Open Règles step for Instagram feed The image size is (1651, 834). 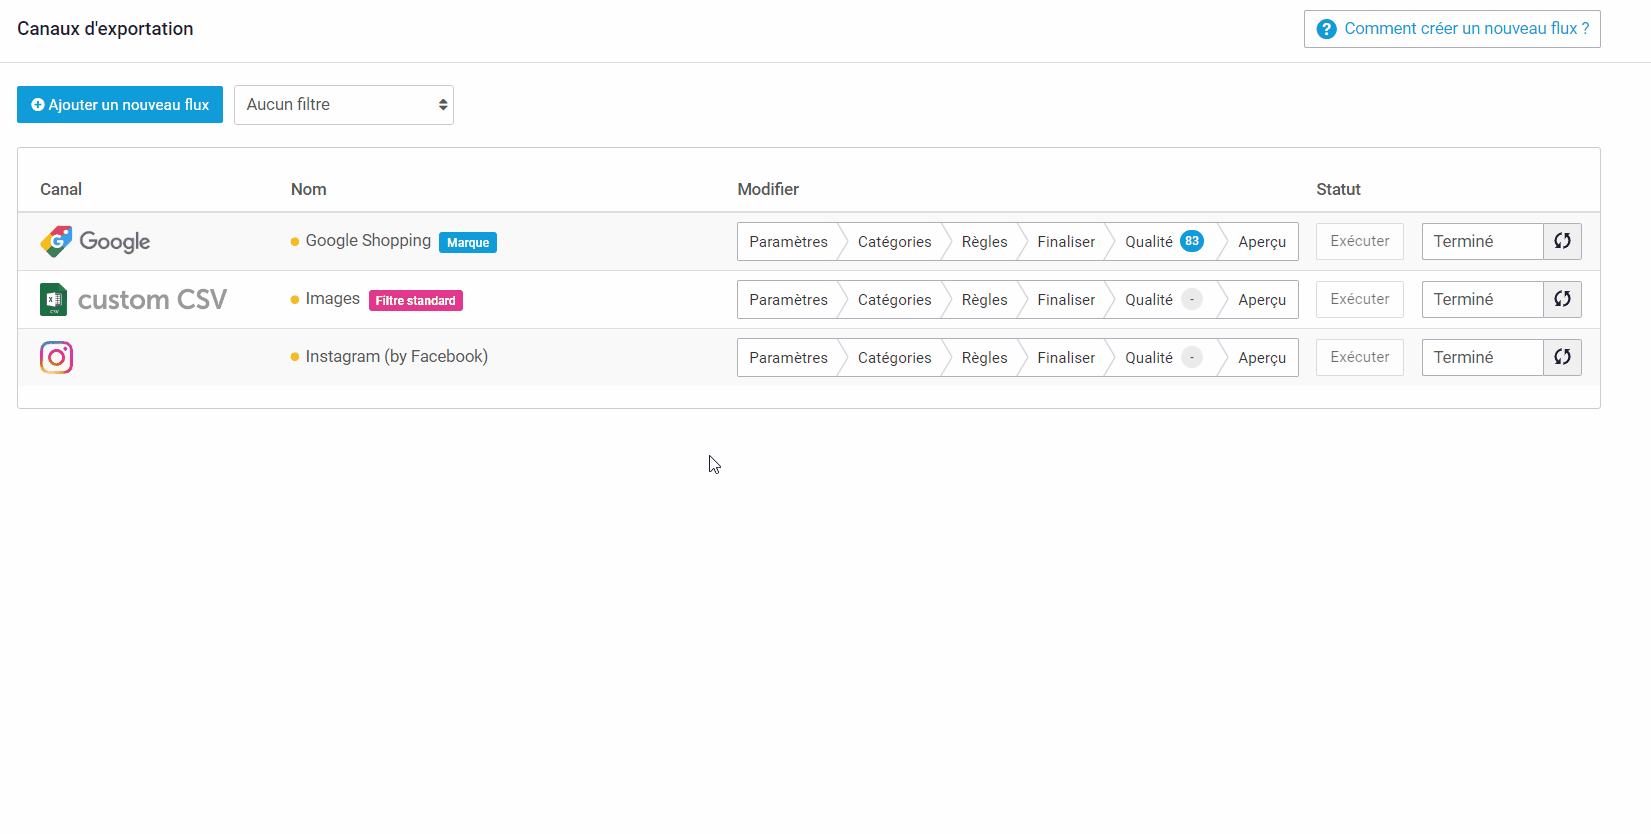click(984, 357)
